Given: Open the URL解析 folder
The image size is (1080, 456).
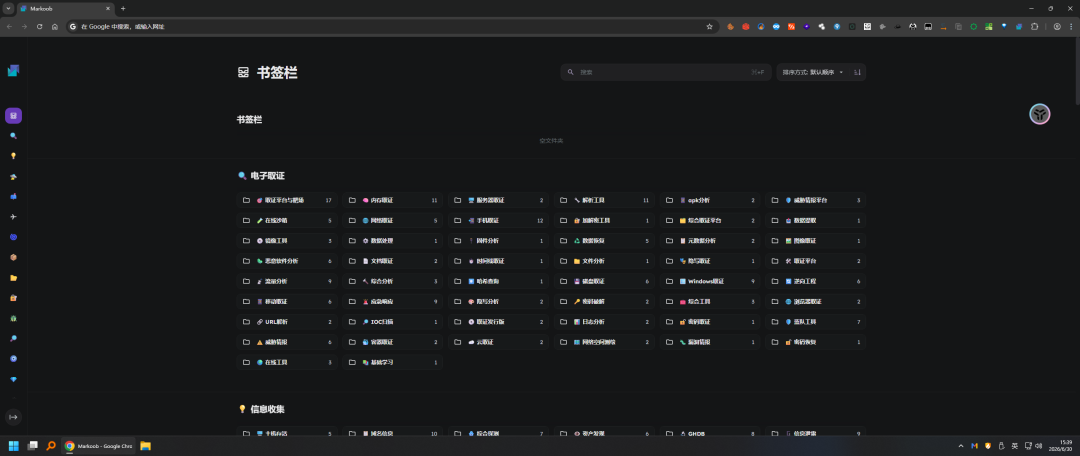Looking at the screenshot, I should click(x=287, y=322).
